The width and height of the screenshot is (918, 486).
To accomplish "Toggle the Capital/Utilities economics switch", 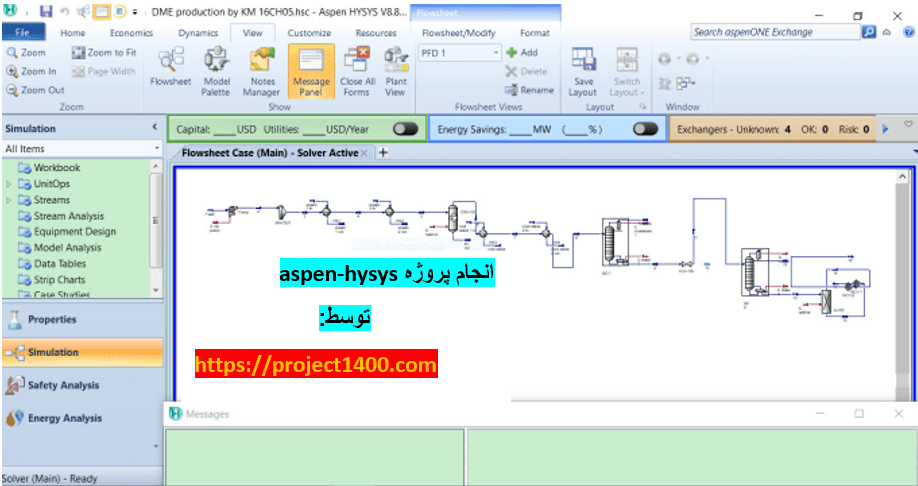I will click(x=405, y=129).
